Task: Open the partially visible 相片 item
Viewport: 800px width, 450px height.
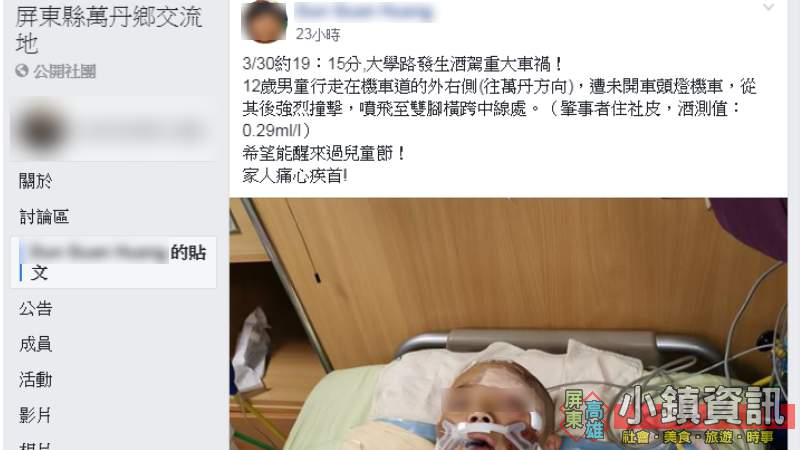Action: pyautogui.click(x=35, y=445)
